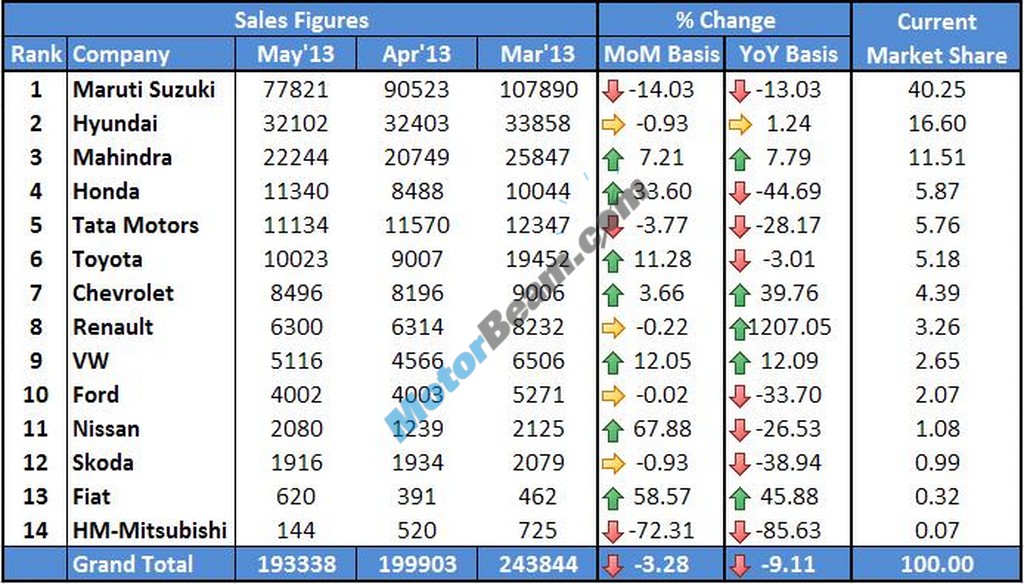The image size is (1024, 584).
Task: Click Toyota's green MoM up arrow
Action: pyautogui.click(x=613, y=261)
